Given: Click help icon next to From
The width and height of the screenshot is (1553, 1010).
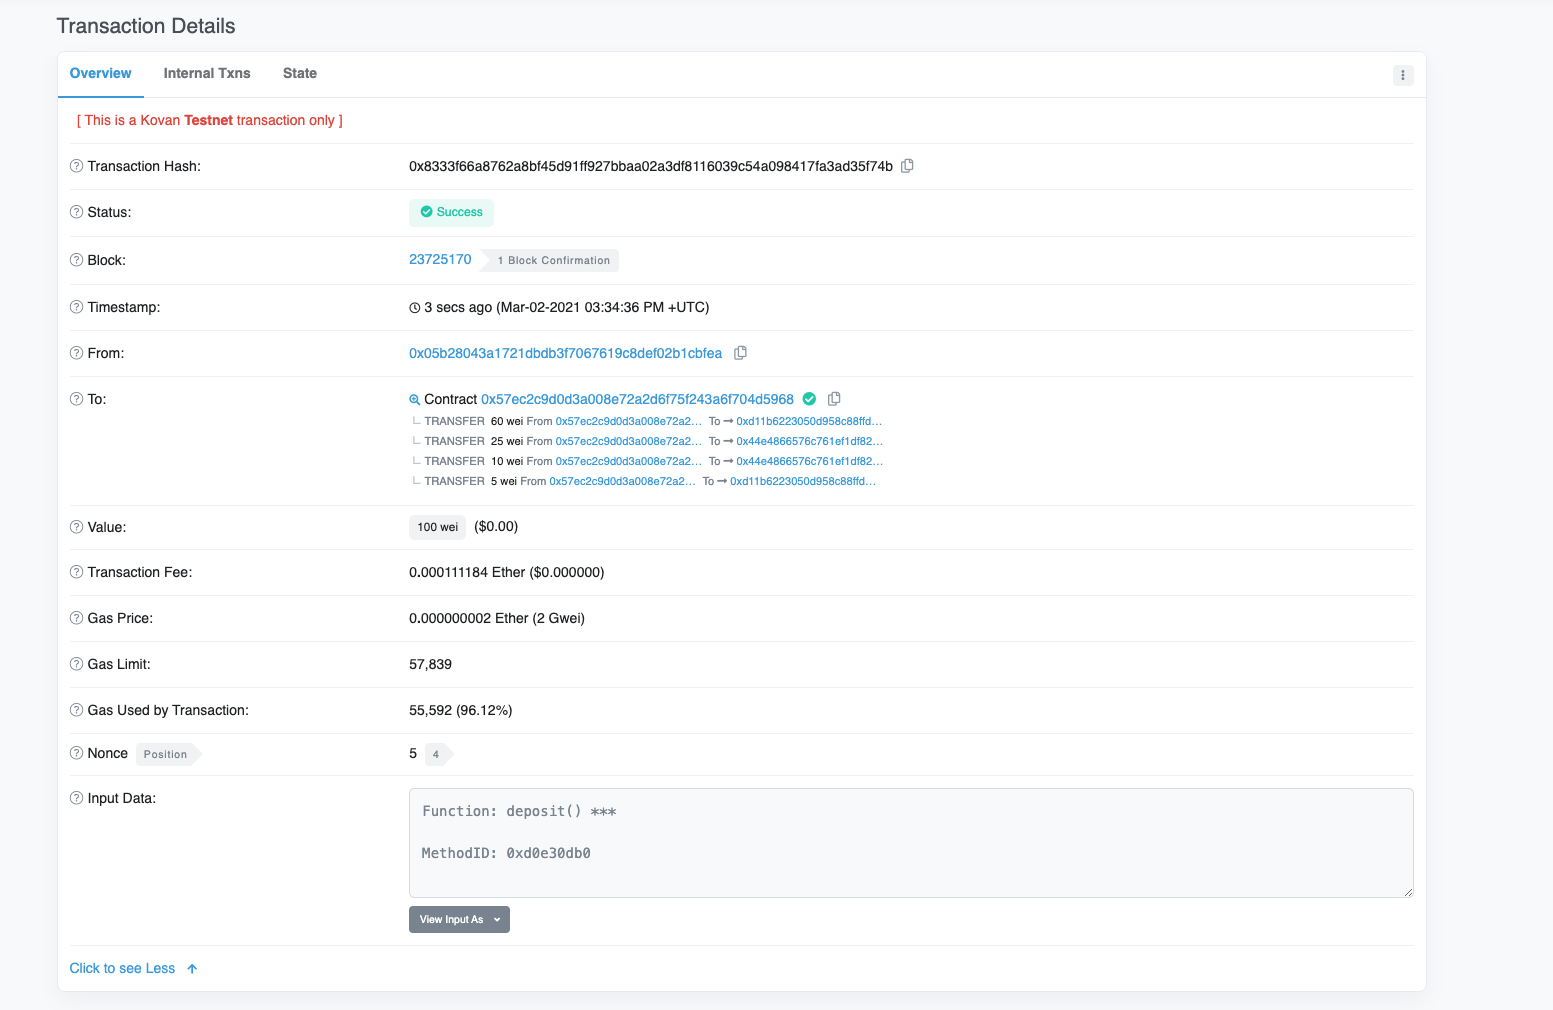Looking at the screenshot, I should (x=76, y=353).
